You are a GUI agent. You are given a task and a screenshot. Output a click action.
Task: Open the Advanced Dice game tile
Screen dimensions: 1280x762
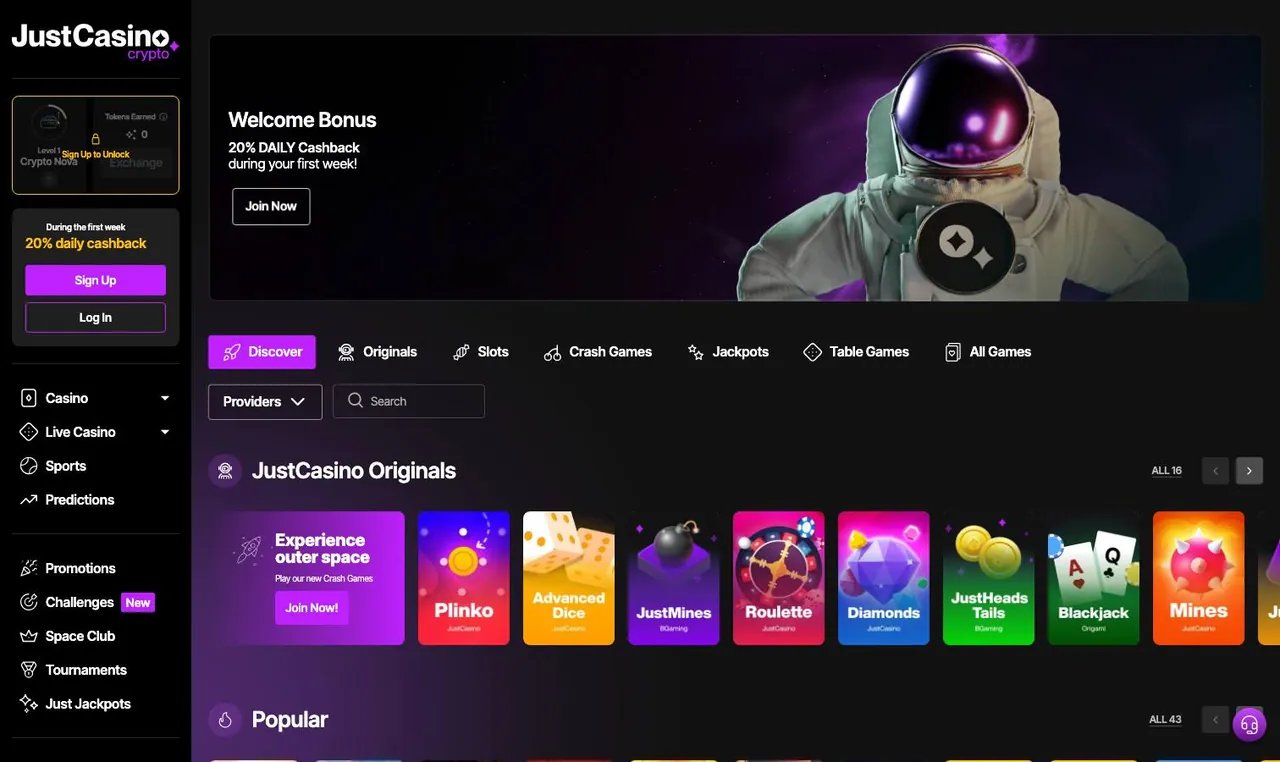569,578
